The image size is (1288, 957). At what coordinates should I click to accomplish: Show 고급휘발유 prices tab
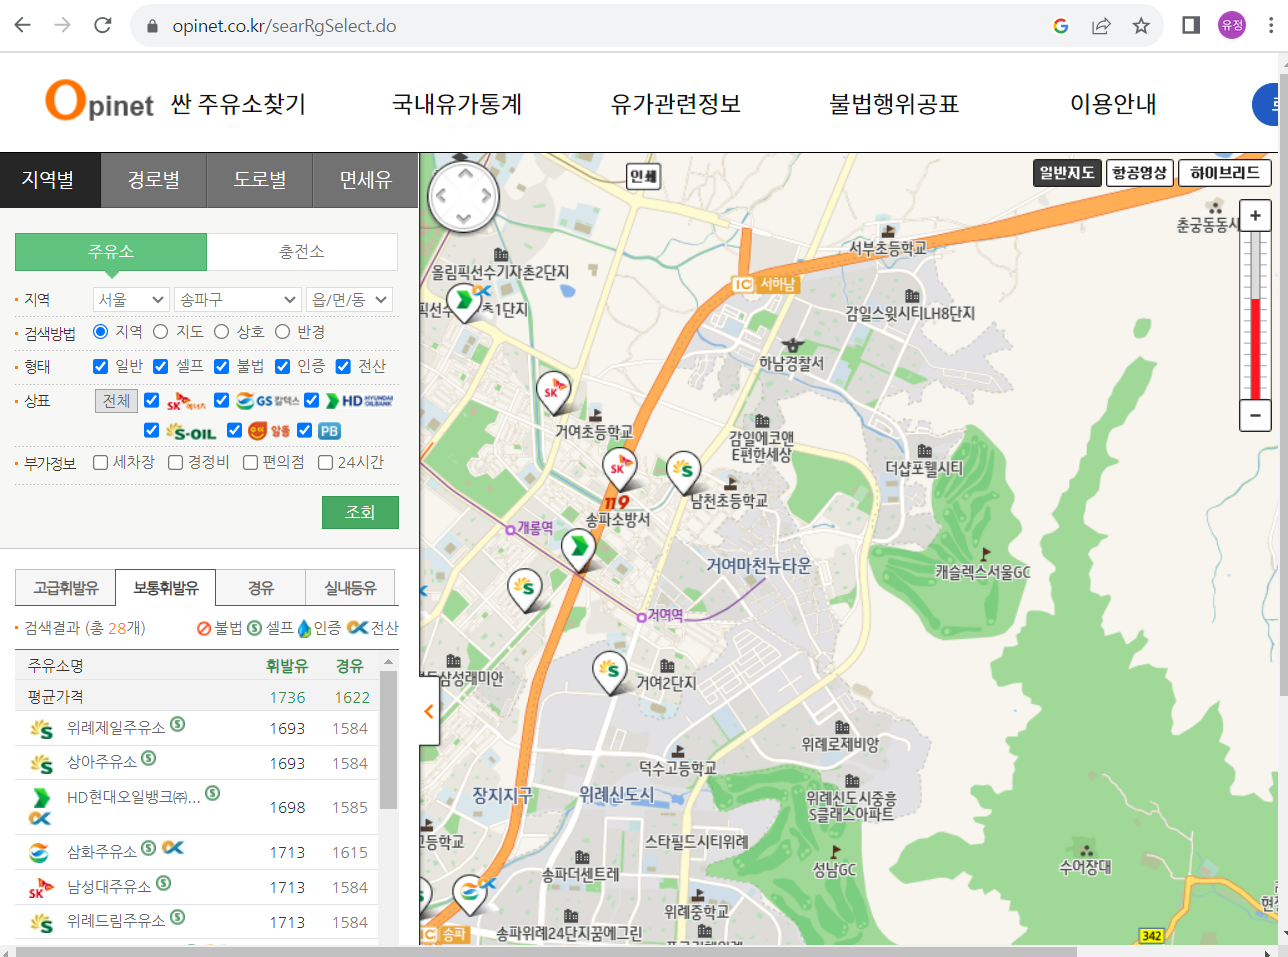tap(66, 588)
